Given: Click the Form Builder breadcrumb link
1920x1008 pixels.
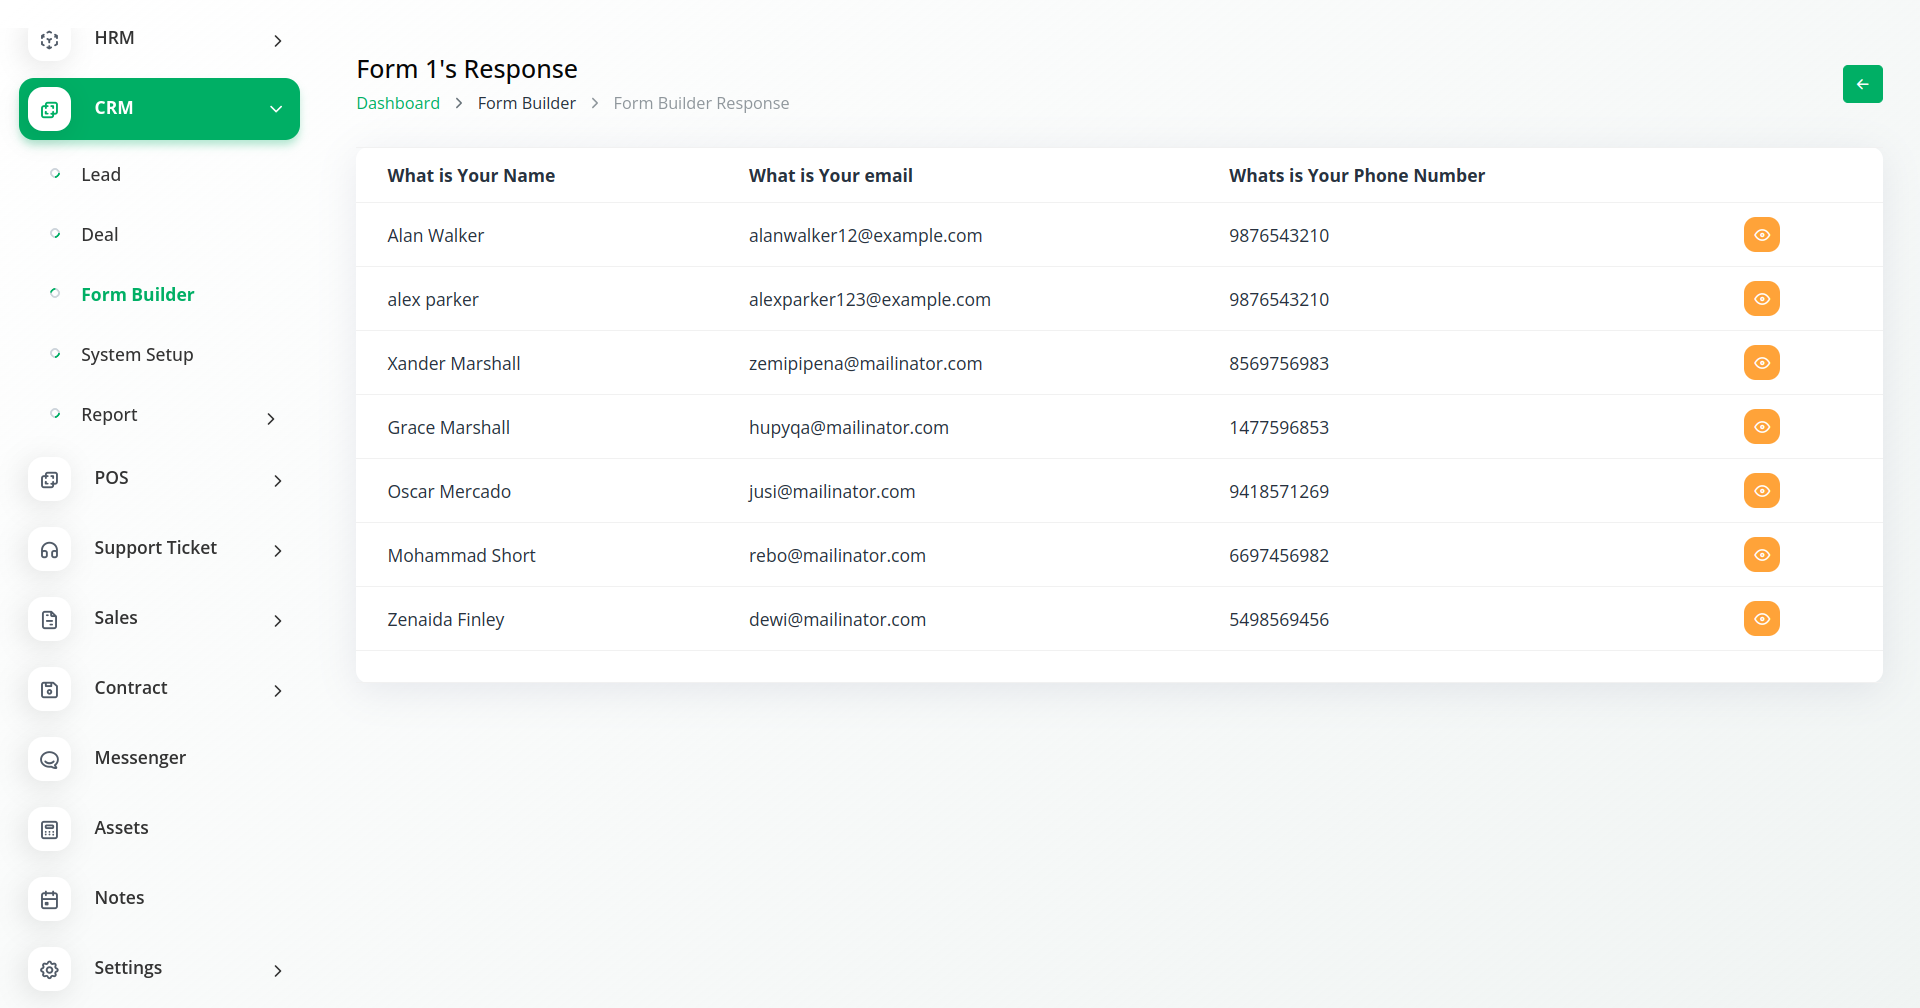Looking at the screenshot, I should (526, 104).
